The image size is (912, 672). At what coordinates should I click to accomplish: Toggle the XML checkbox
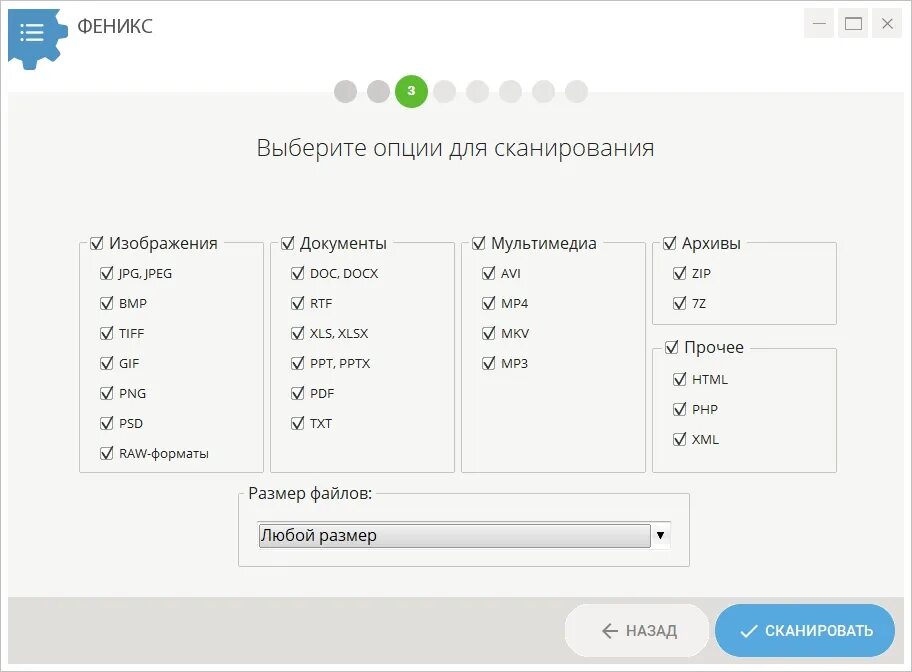pyautogui.click(x=679, y=439)
